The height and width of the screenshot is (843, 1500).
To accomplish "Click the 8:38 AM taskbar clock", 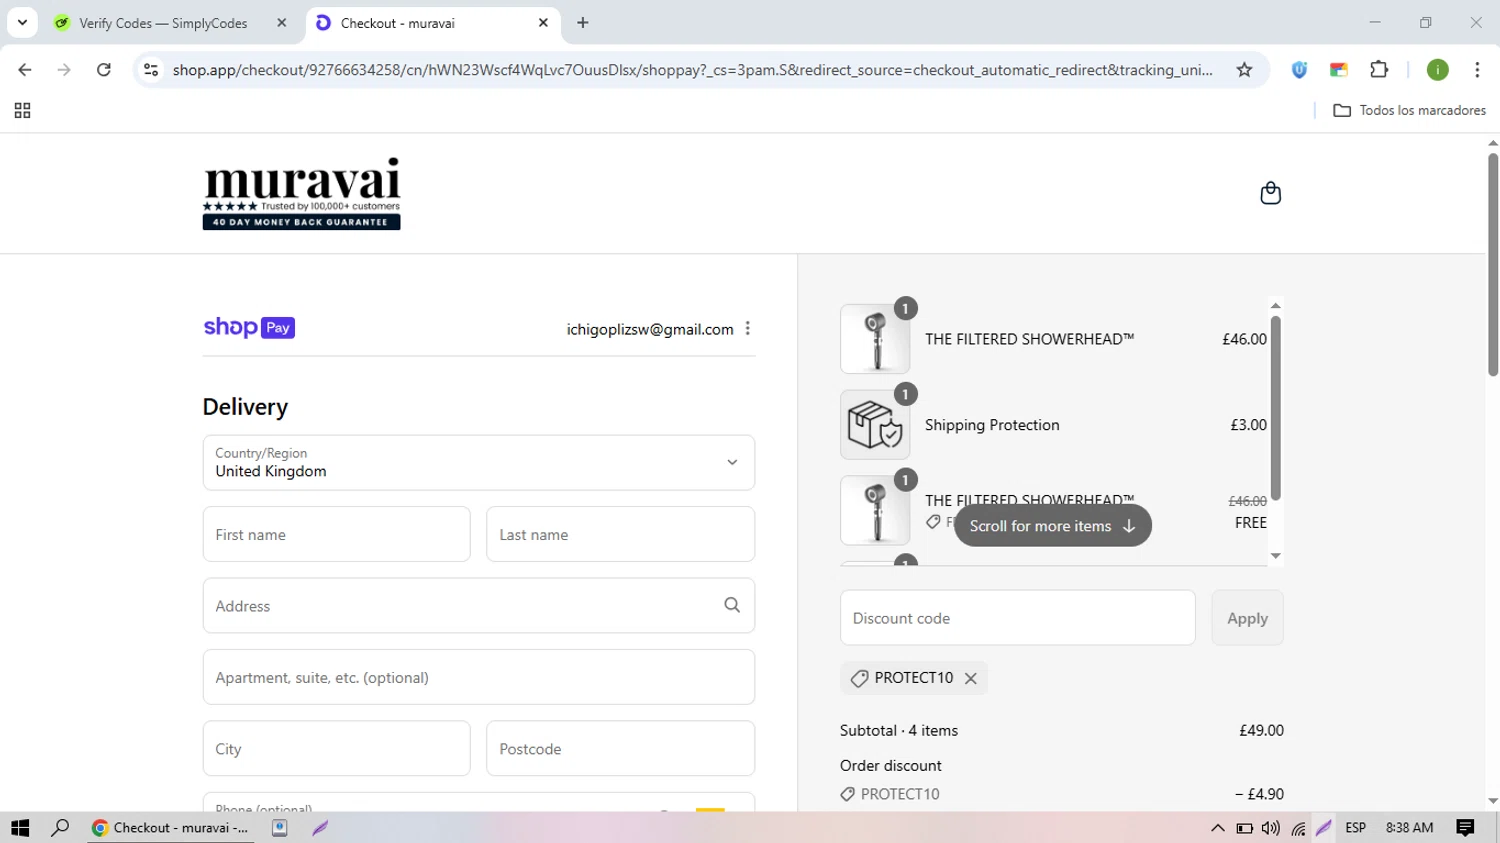I will tap(1410, 828).
